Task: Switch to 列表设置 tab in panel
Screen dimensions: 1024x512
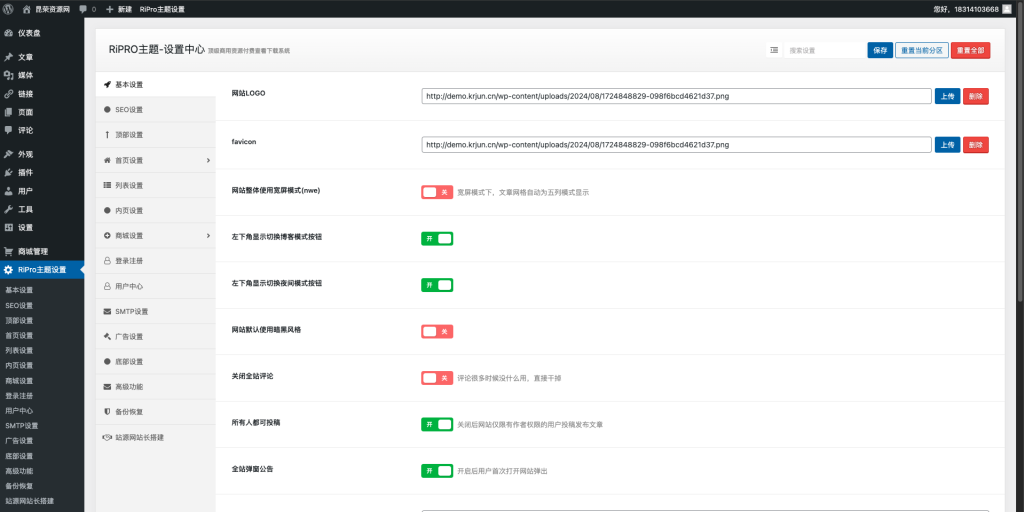Action: (x=155, y=185)
